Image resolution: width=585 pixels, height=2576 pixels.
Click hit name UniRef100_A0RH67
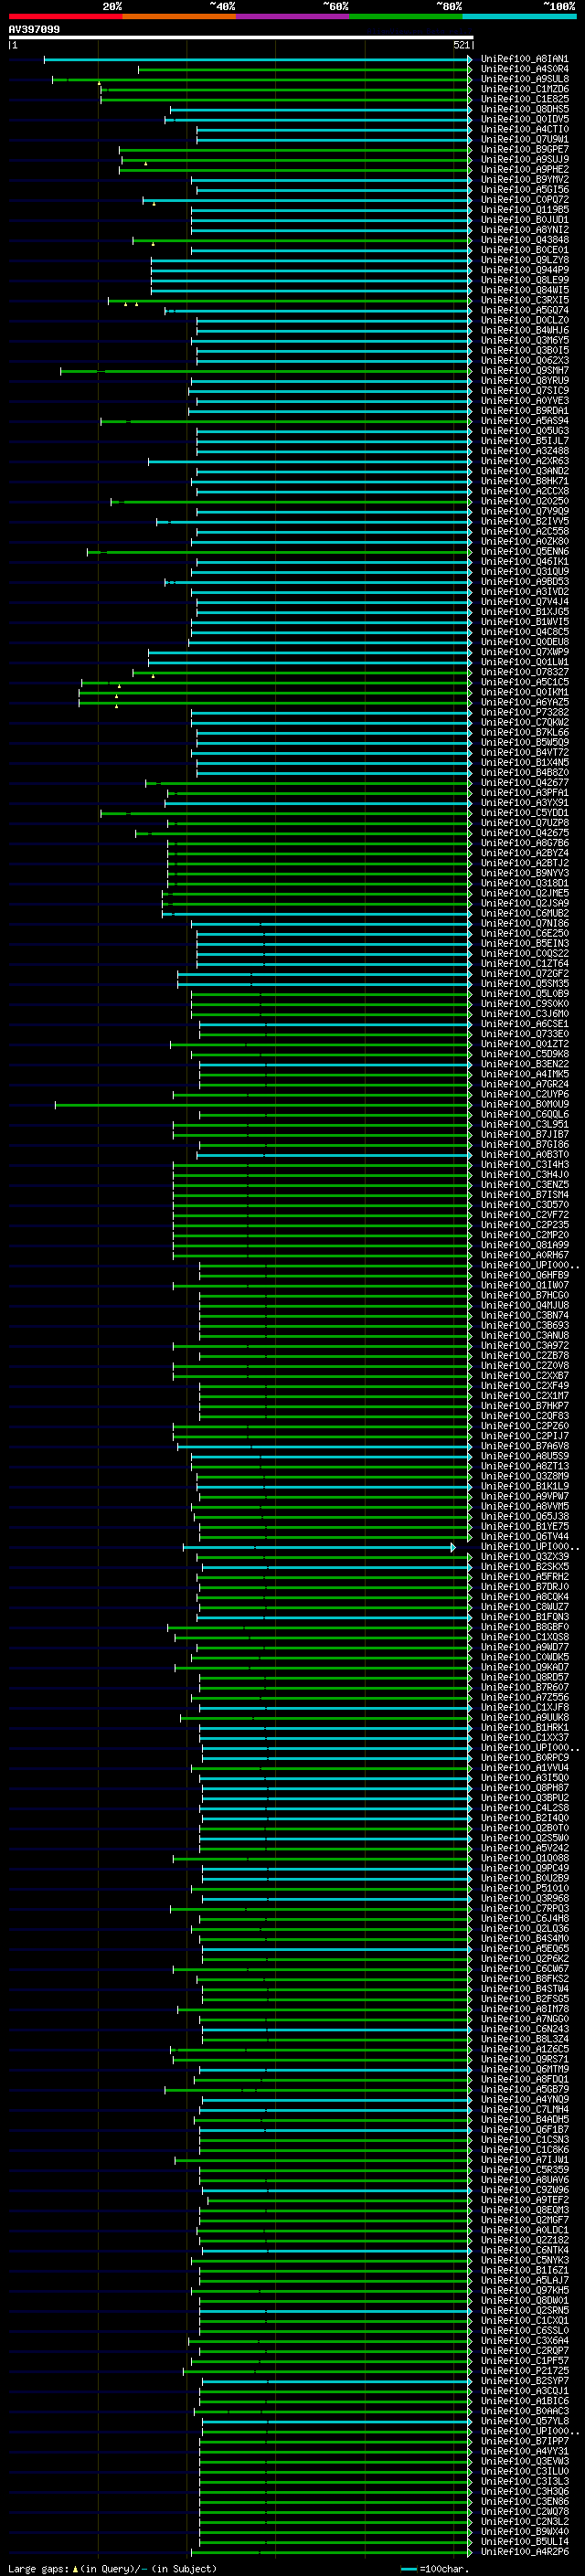coord(524,1256)
